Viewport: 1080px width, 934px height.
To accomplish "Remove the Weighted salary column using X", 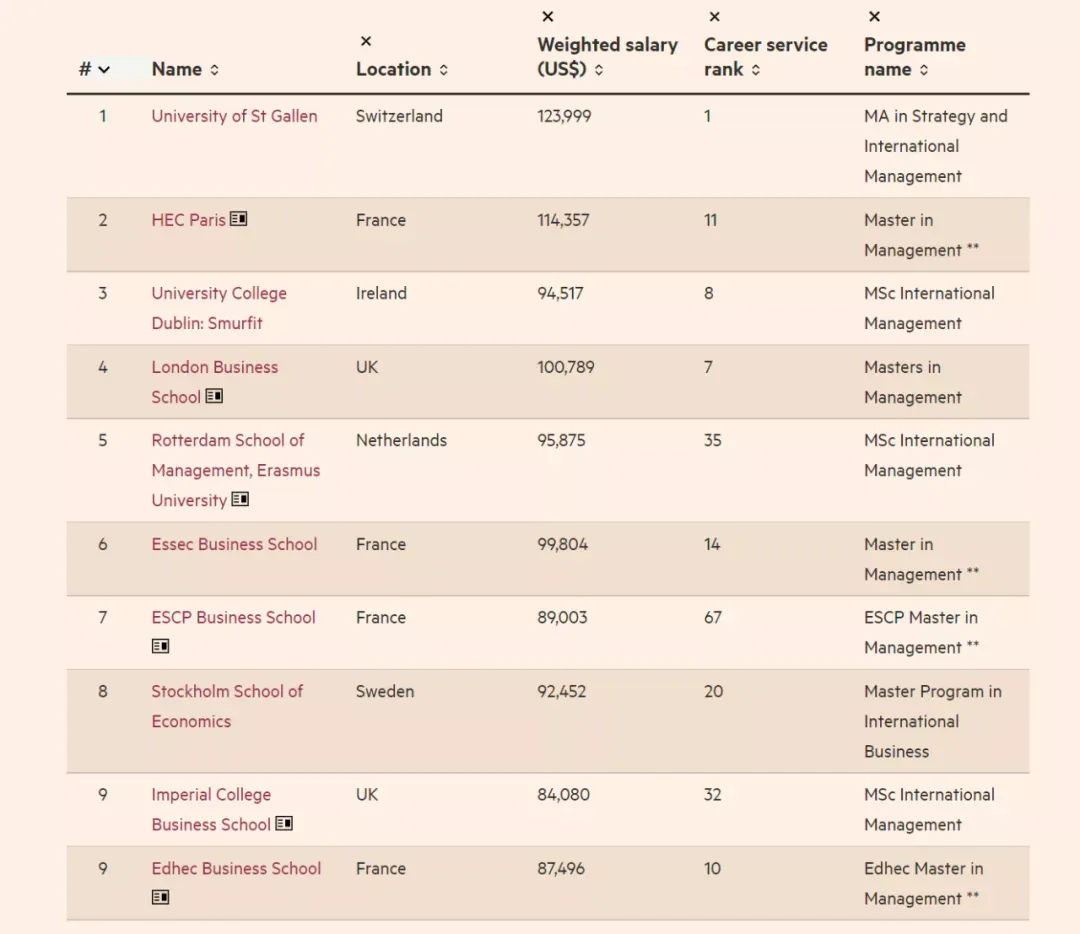I will pyautogui.click(x=548, y=17).
